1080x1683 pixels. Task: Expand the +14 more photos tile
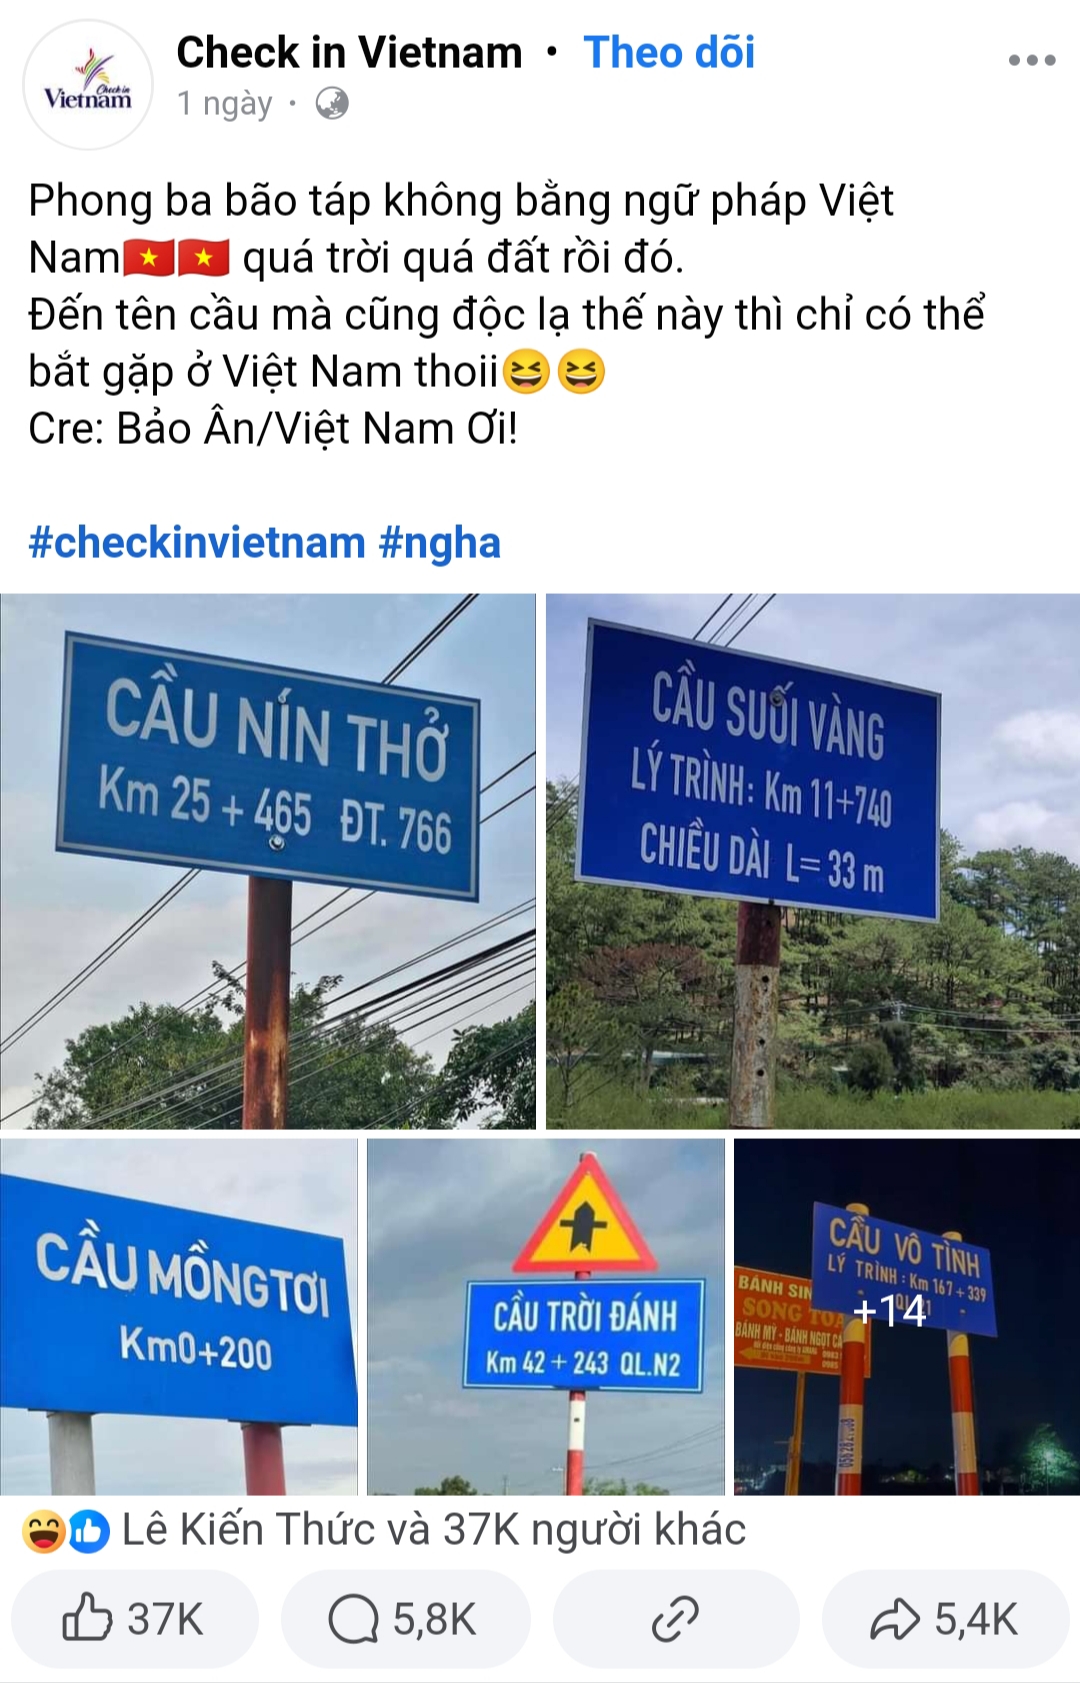tap(907, 1317)
